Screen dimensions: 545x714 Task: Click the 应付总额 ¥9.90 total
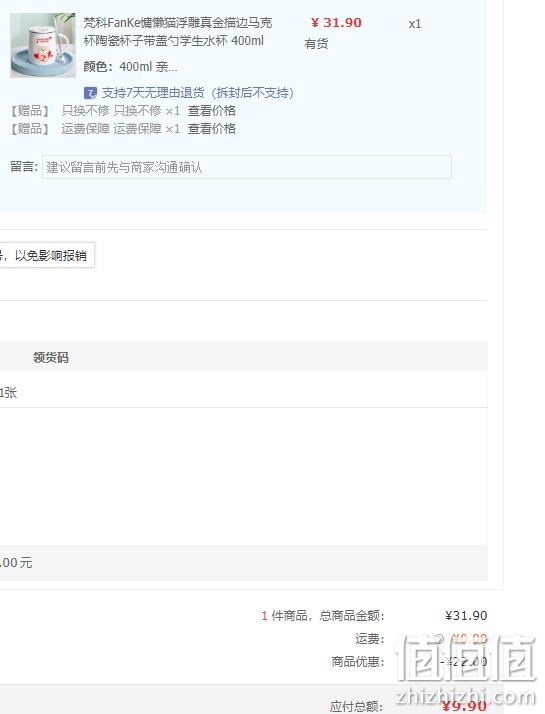pos(464,706)
